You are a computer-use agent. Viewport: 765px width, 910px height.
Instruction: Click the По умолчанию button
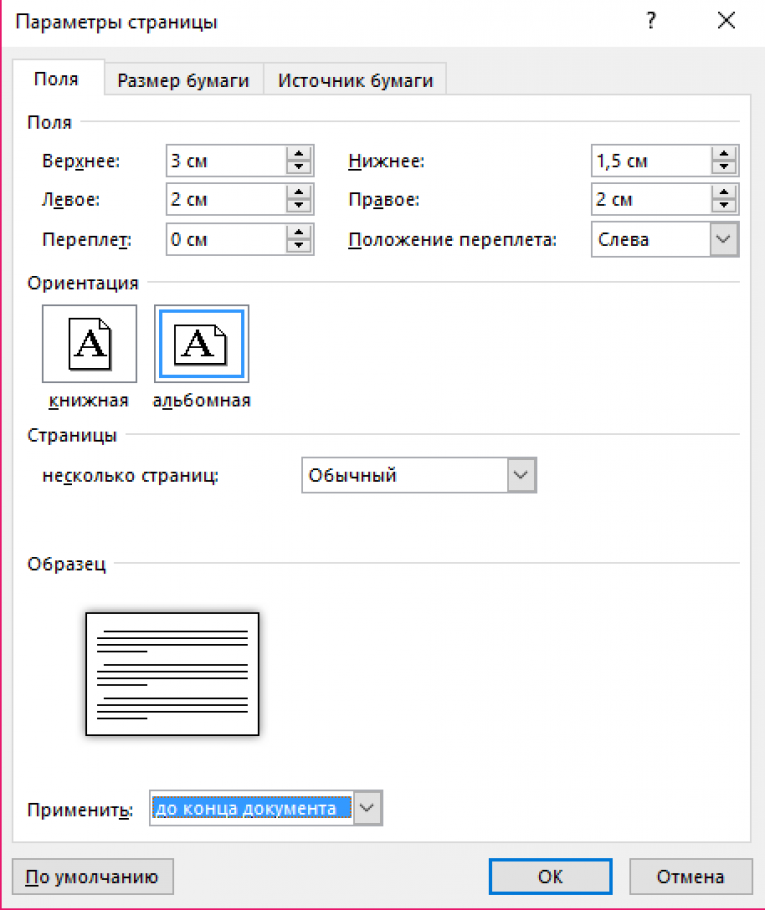pos(92,876)
